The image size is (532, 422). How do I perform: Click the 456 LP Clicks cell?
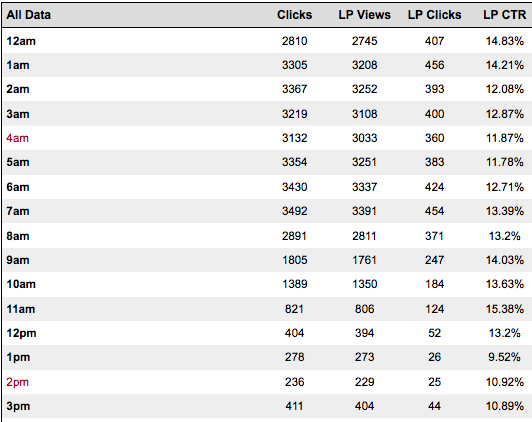point(434,65)
